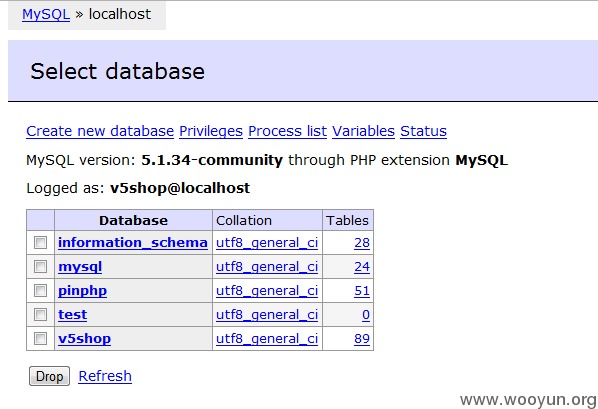Go to the Privileges page
Viewport: 598px width, 409px height.
click(211, 131)
